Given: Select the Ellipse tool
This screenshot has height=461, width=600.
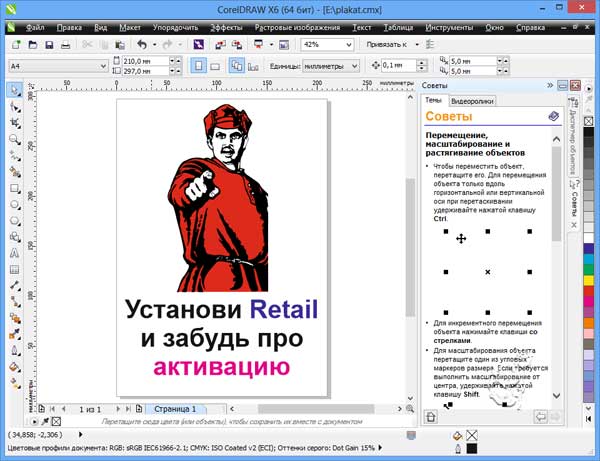Looking at the screenshot, I should [14, 204].
